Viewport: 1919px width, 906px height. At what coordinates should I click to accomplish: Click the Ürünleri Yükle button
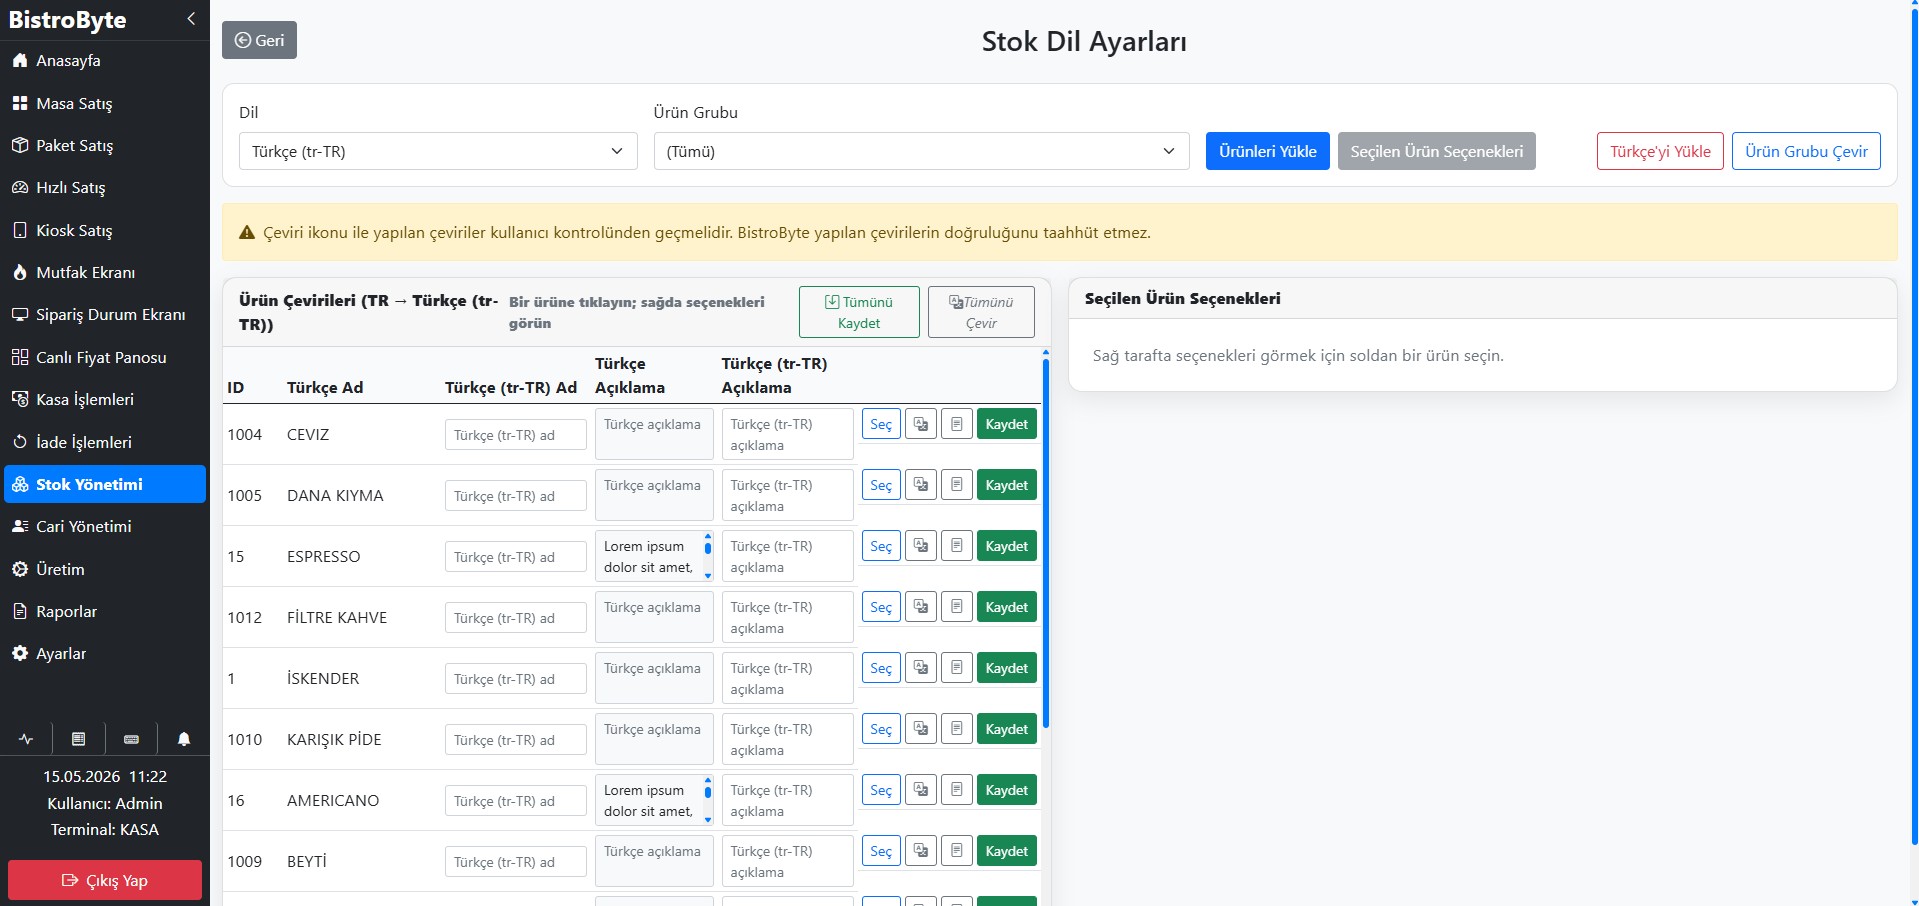point(1267,151)
